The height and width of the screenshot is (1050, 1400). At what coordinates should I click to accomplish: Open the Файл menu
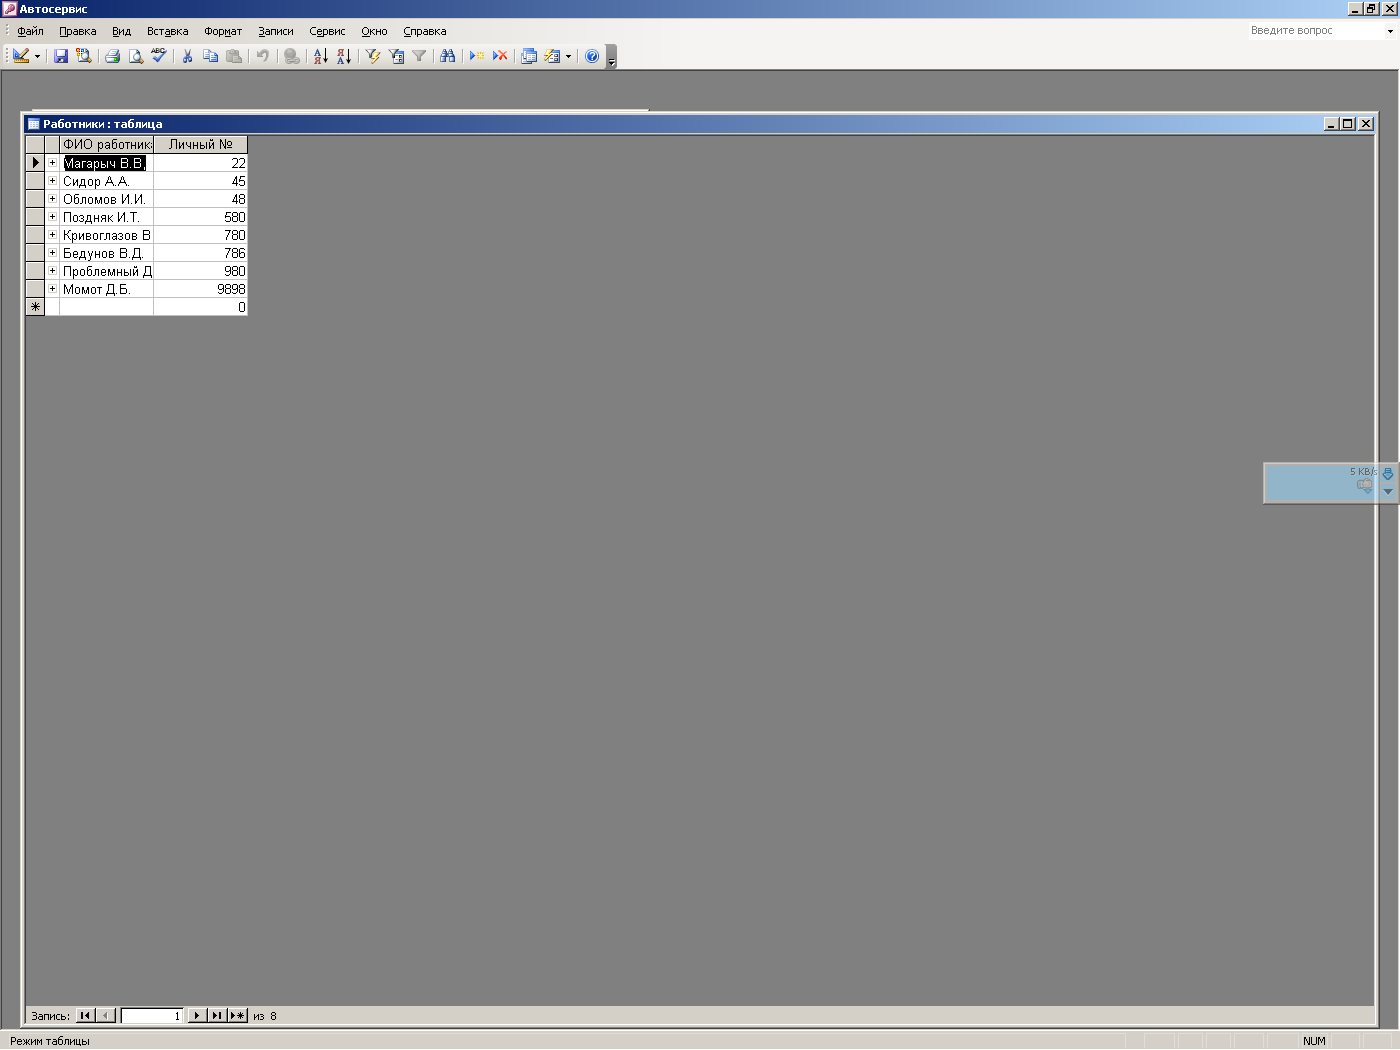(x=30, y=31)
